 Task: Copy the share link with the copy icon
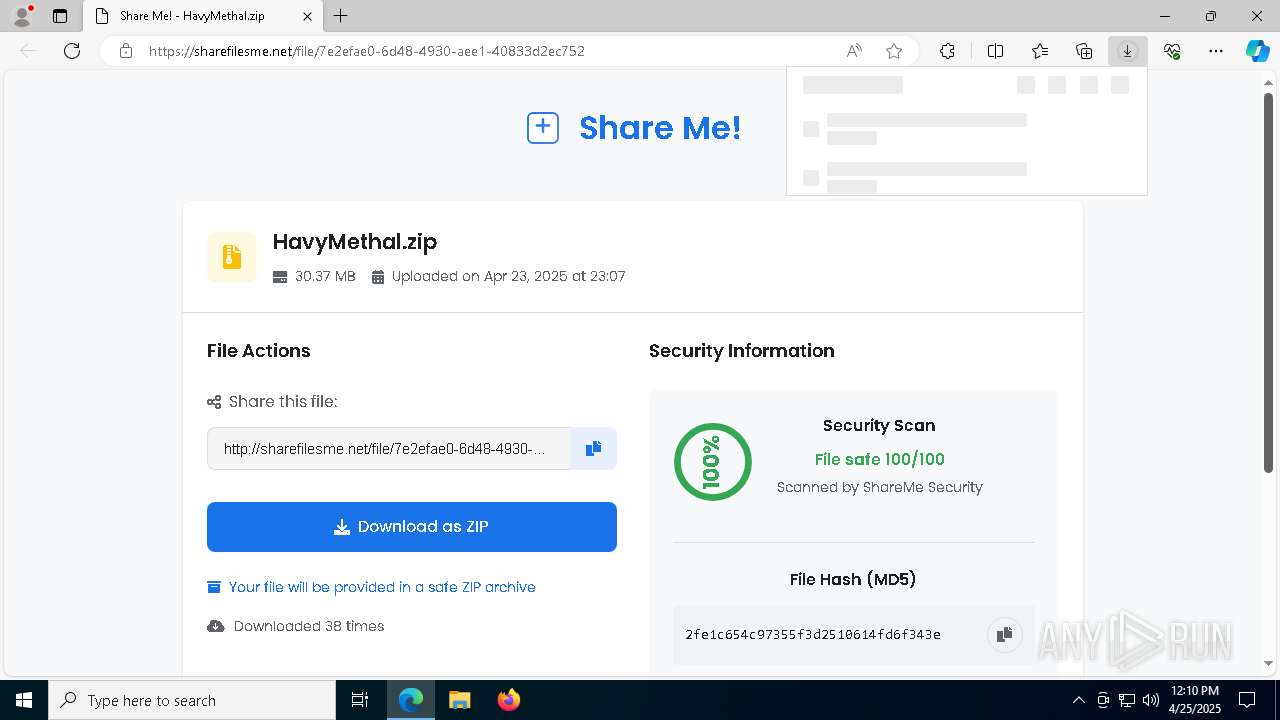593,449
